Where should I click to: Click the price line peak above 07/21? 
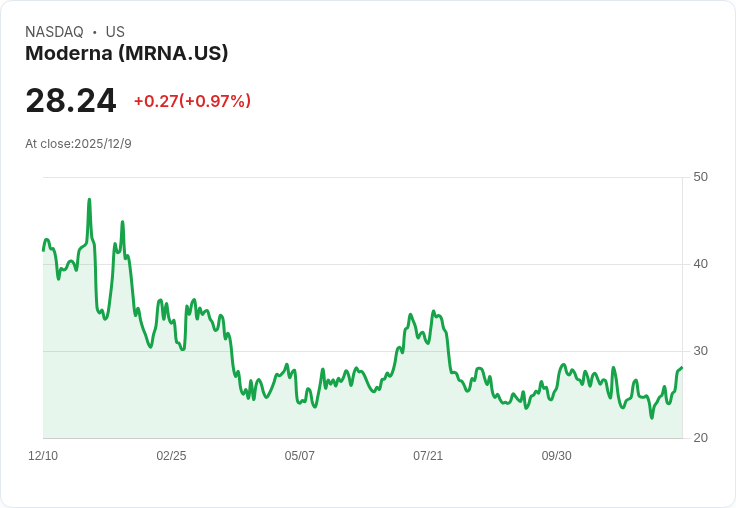(433, 312)
